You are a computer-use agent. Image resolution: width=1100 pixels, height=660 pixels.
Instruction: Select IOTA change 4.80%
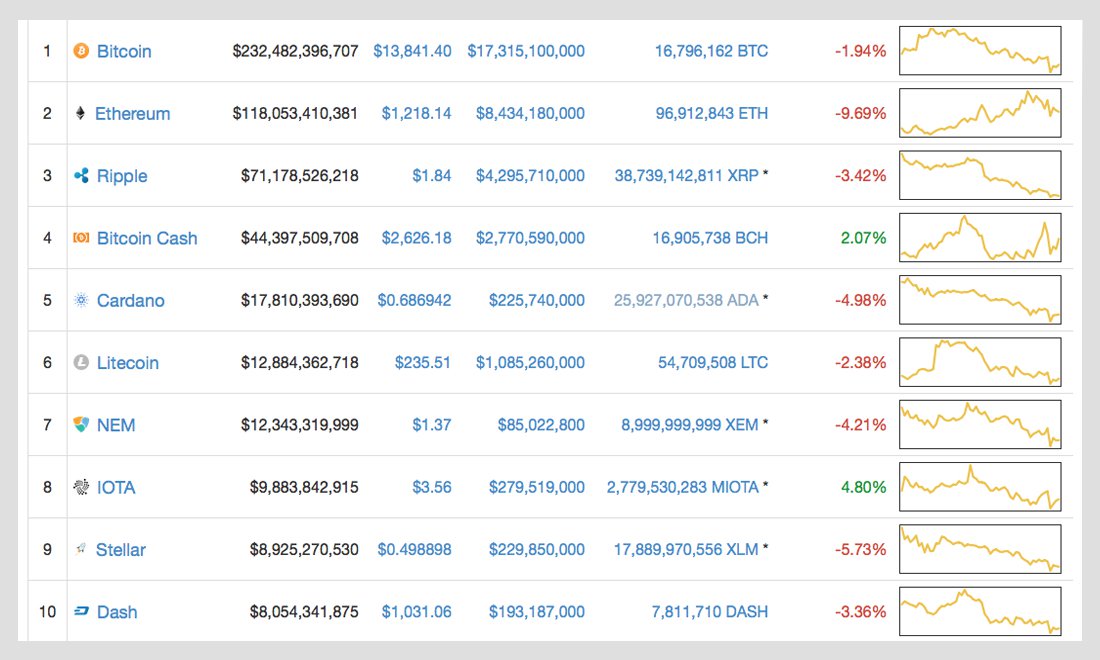[864, 487]
